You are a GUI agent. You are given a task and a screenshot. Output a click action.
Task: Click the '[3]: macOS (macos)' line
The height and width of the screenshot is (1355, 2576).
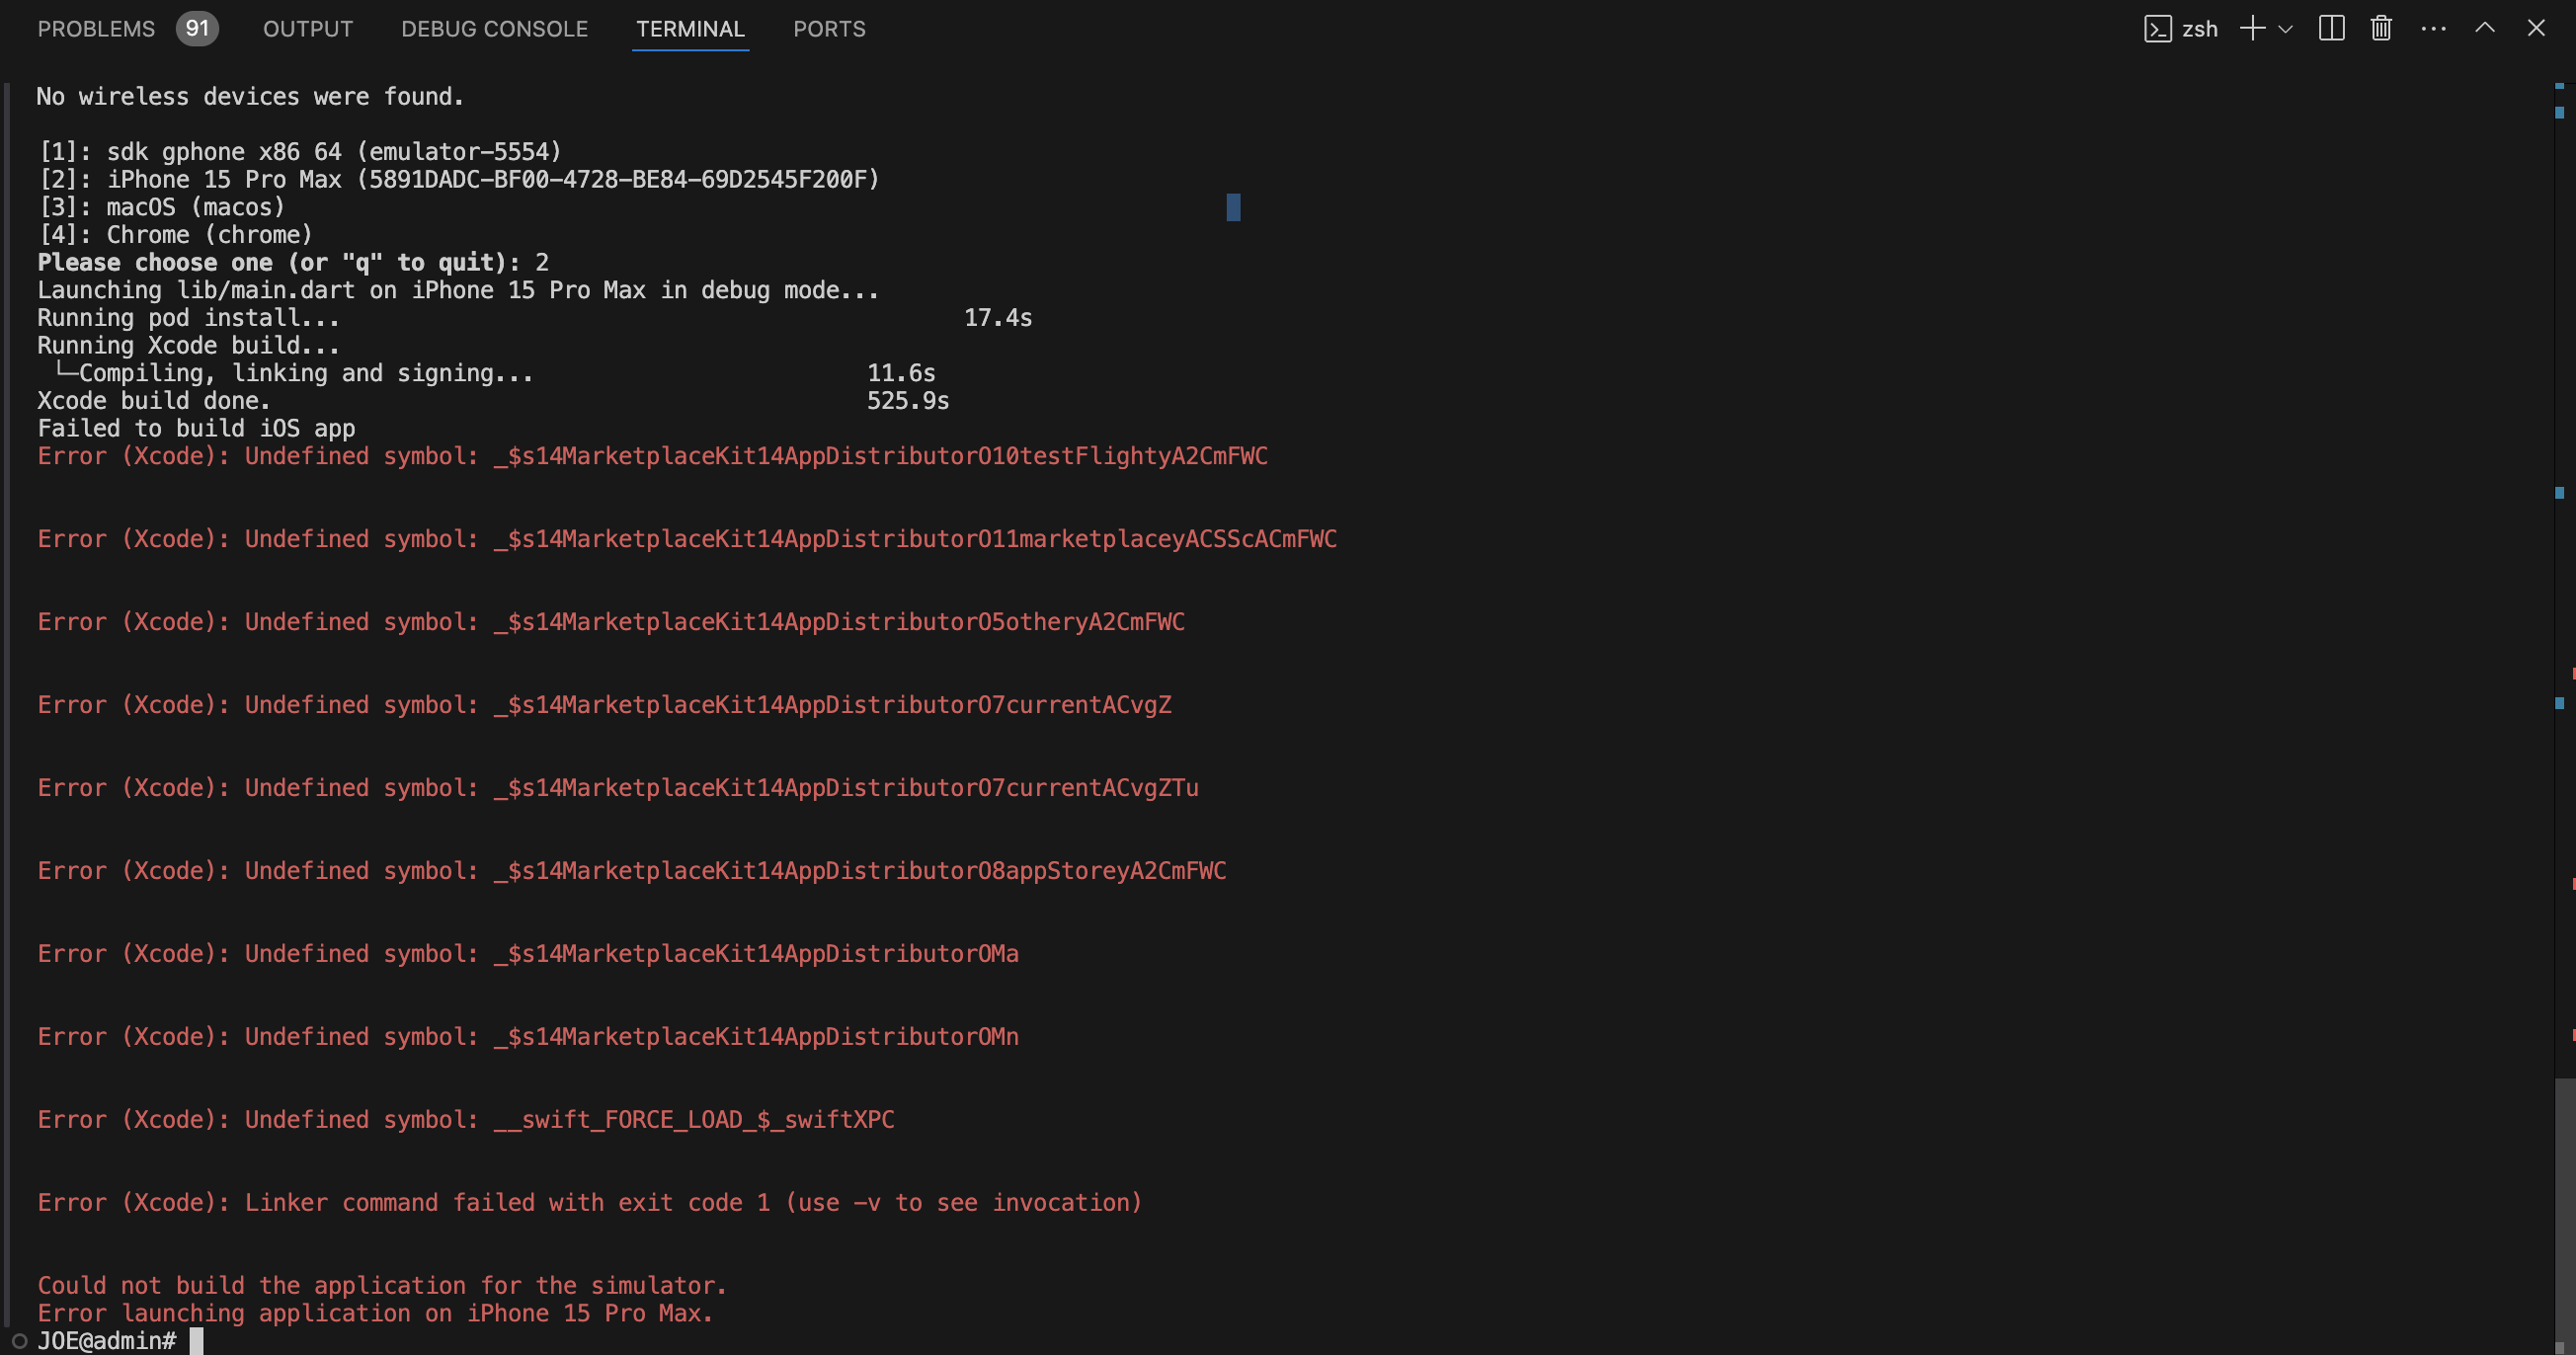coord(161,207)
